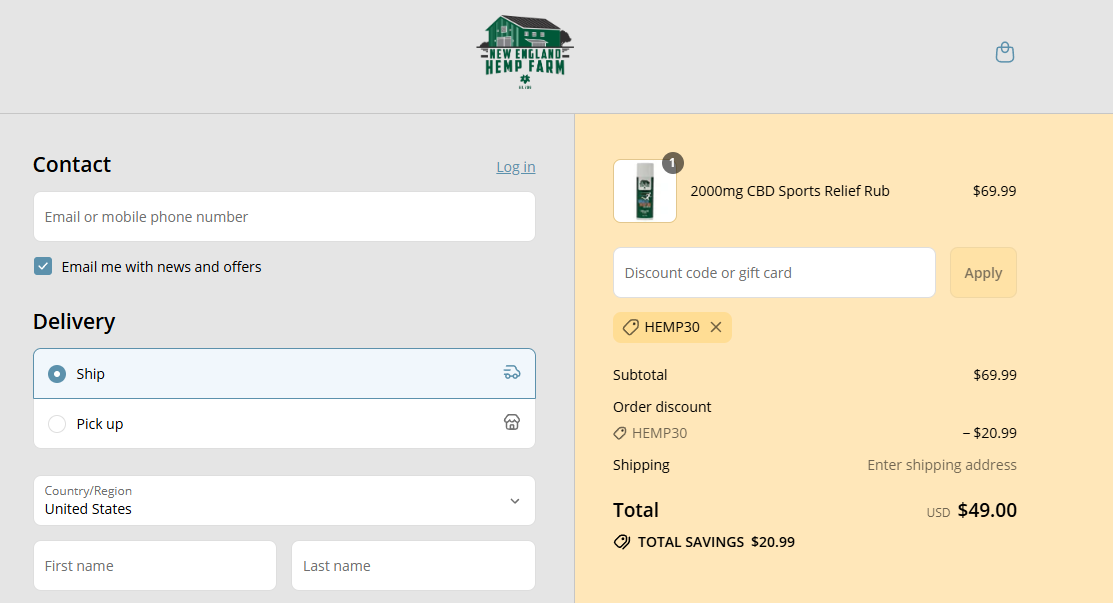Click the Log in link
1113x603 pixels.
(515, 167)
